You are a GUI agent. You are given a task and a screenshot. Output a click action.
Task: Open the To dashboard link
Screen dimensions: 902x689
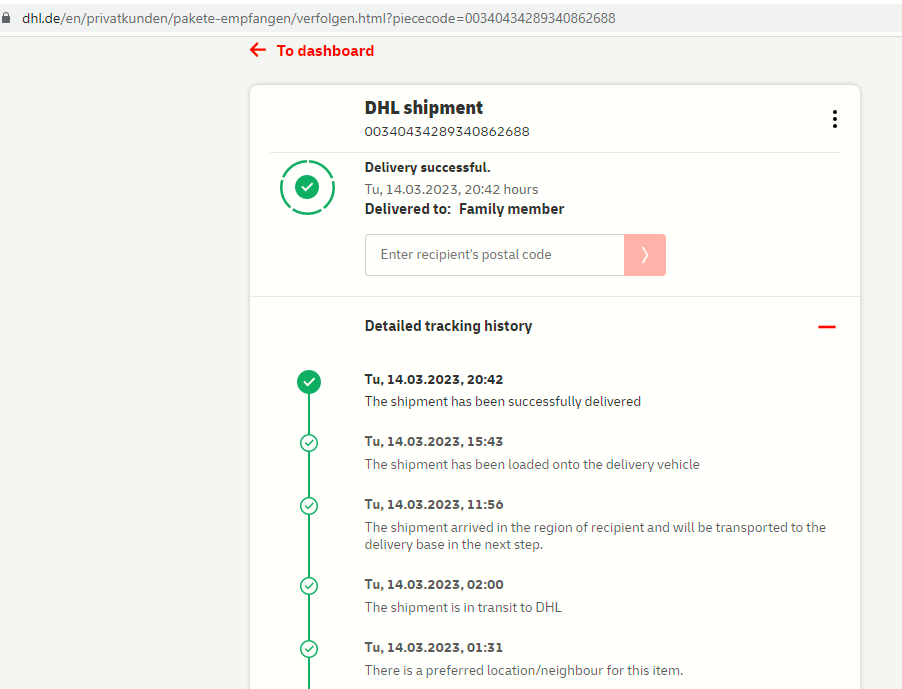[x=325, y=51]
